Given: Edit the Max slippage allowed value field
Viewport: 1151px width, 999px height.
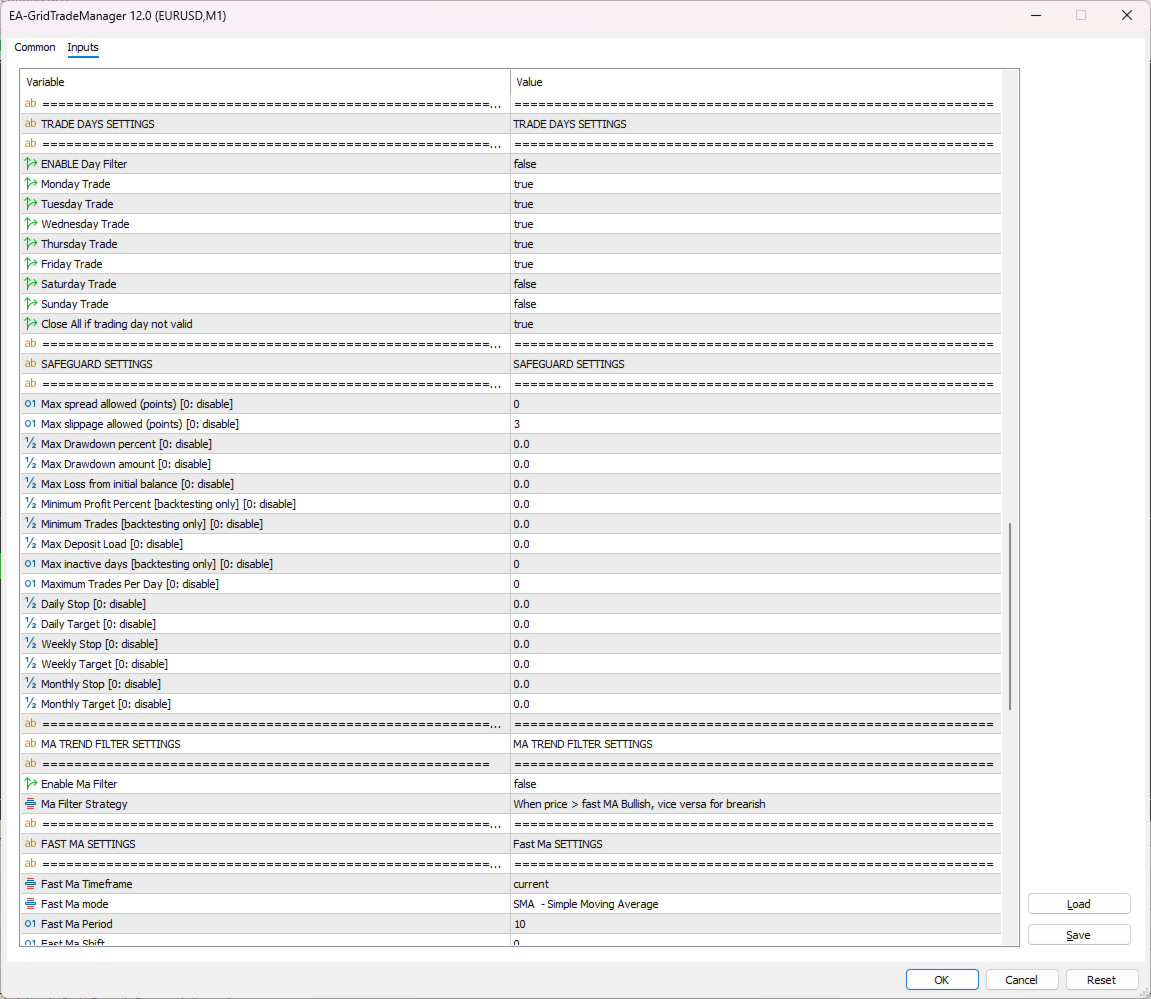Looking at the screenshot, I should 755,424.
